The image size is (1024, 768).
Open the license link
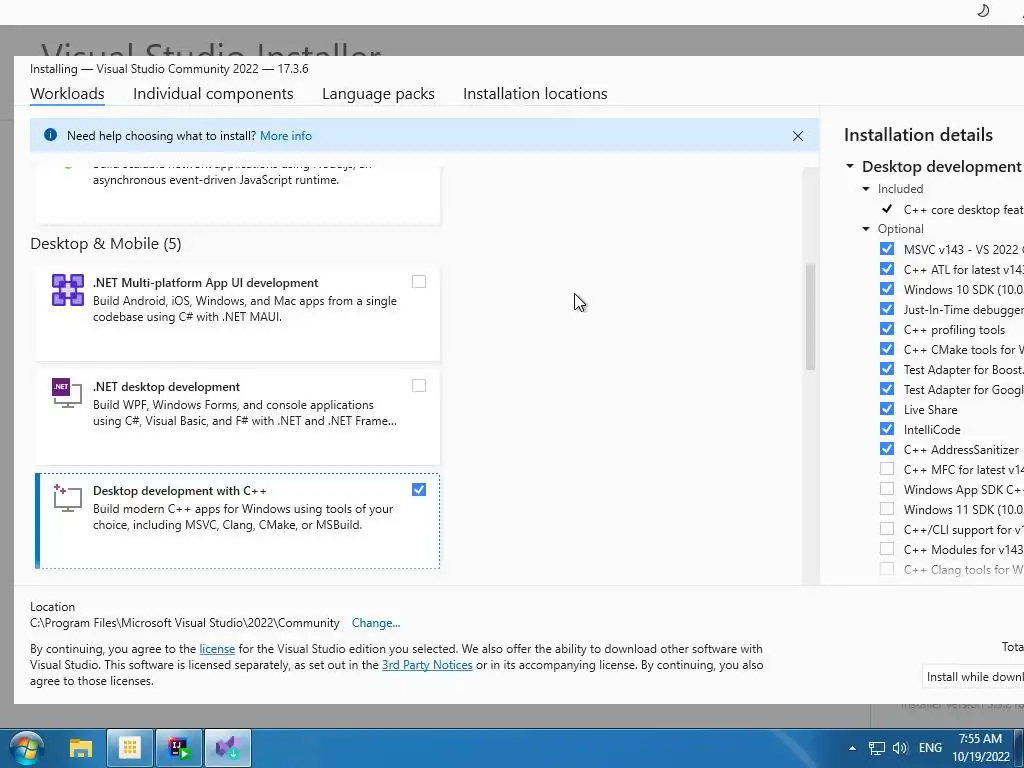(x=217, y=649)
